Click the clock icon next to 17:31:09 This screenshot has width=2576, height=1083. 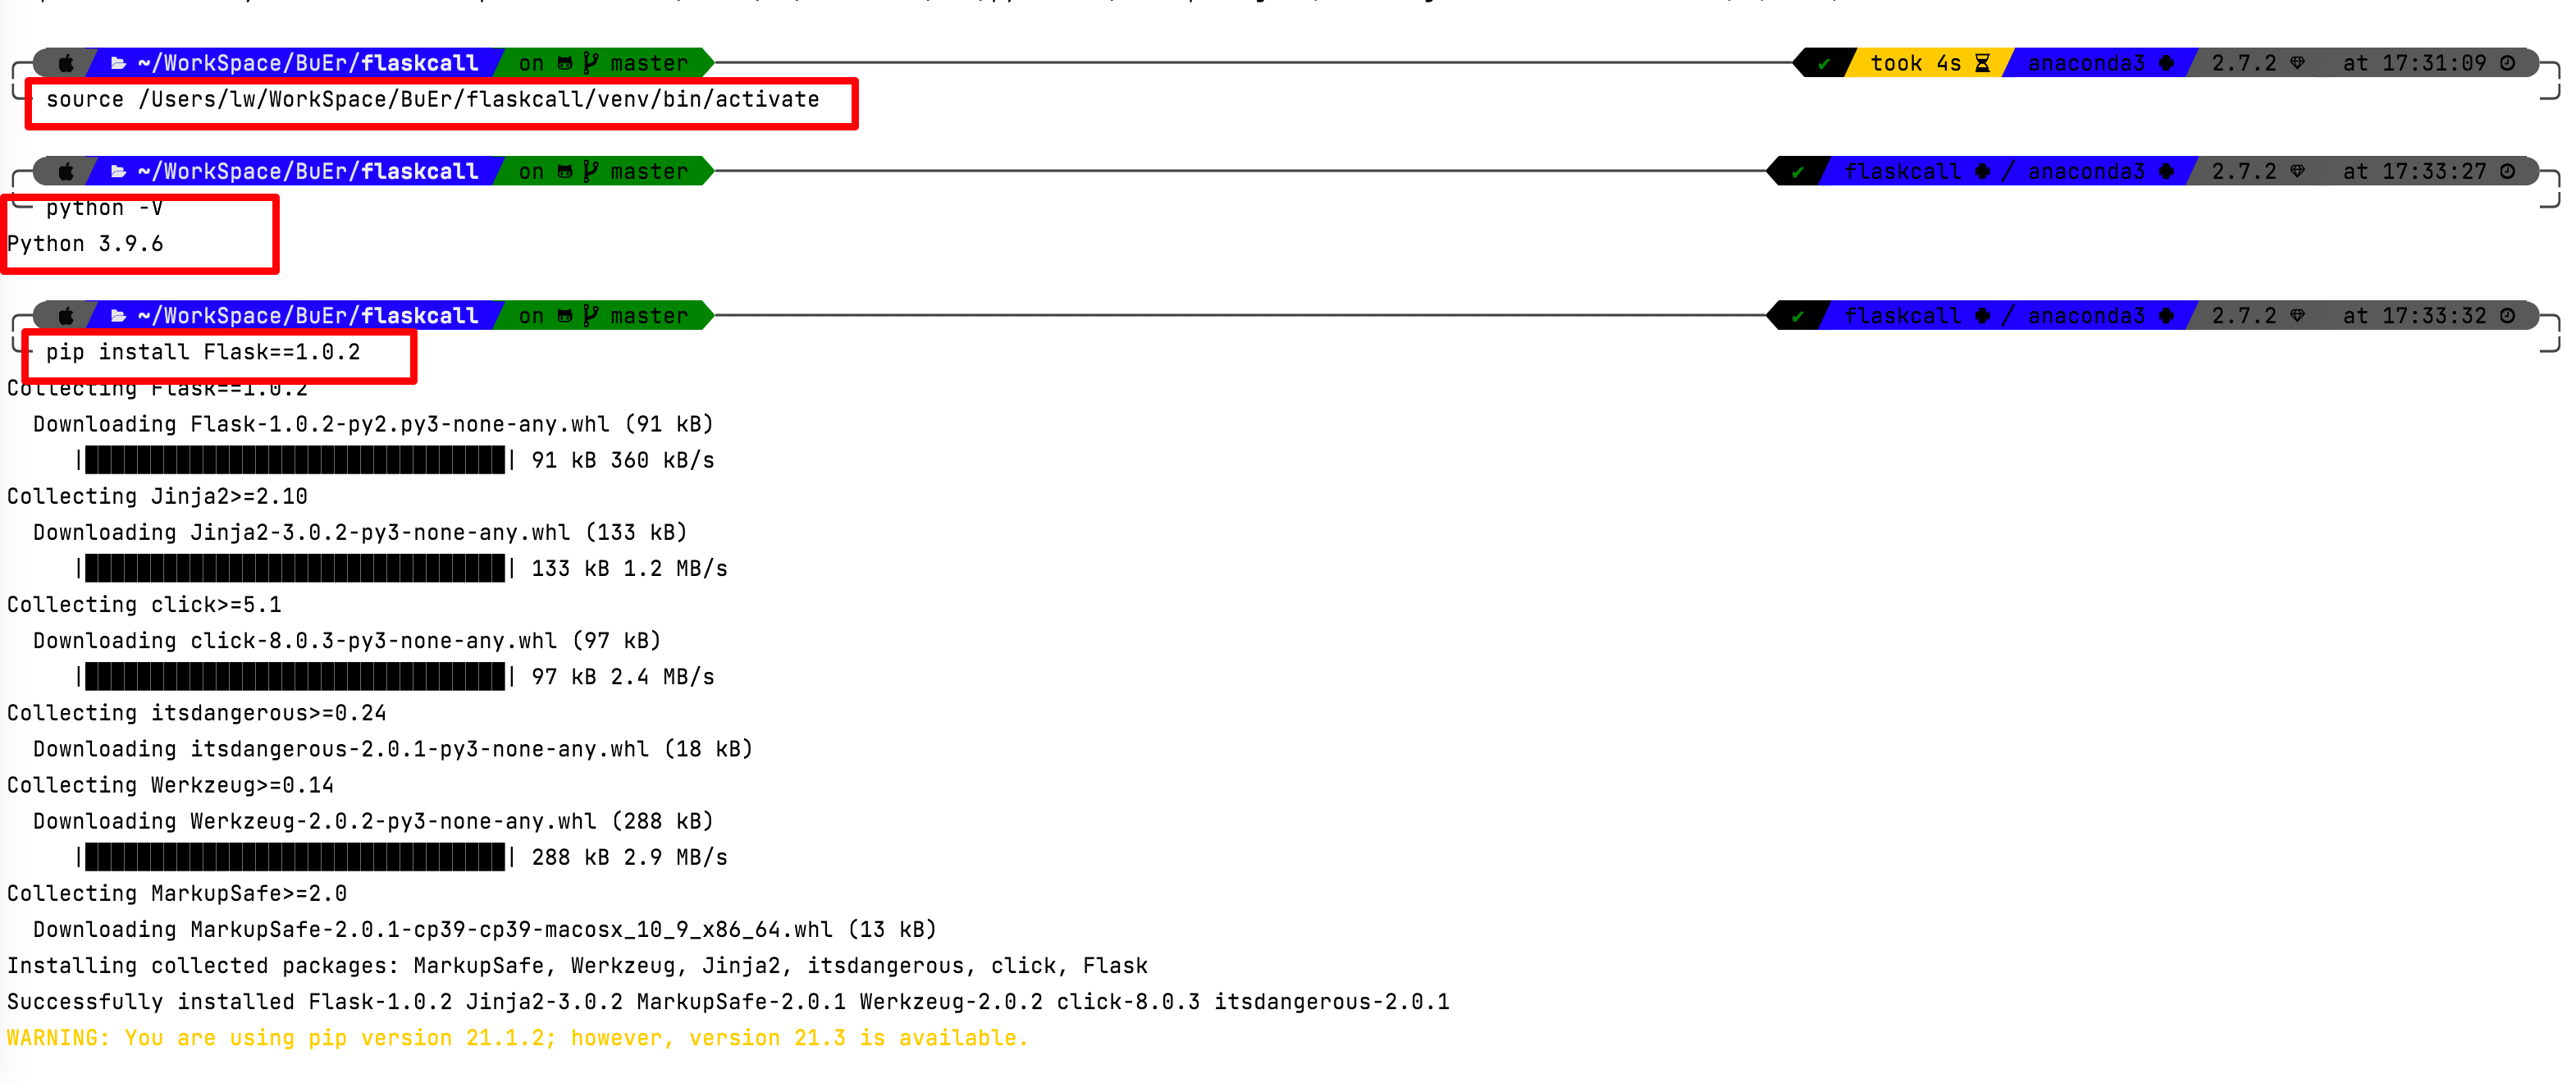pos(2507,63)
